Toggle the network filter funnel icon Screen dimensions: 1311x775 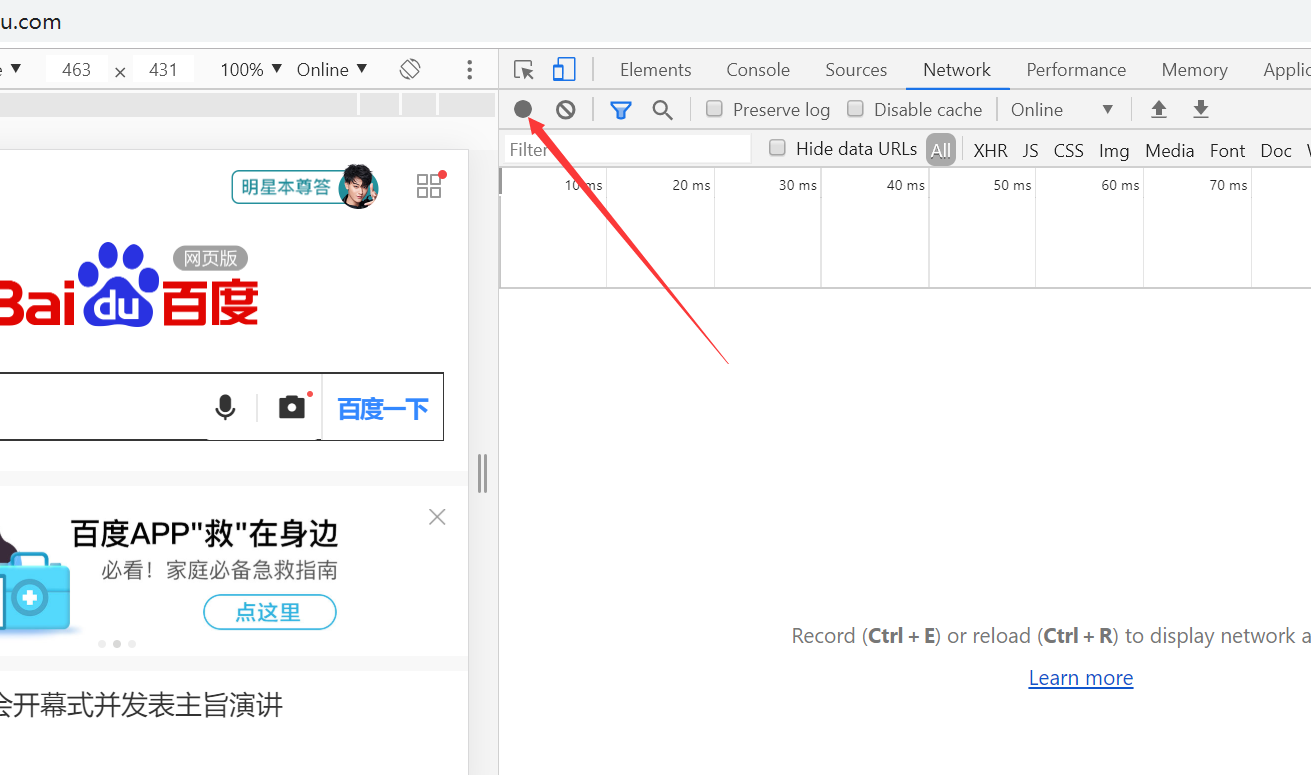621,110
